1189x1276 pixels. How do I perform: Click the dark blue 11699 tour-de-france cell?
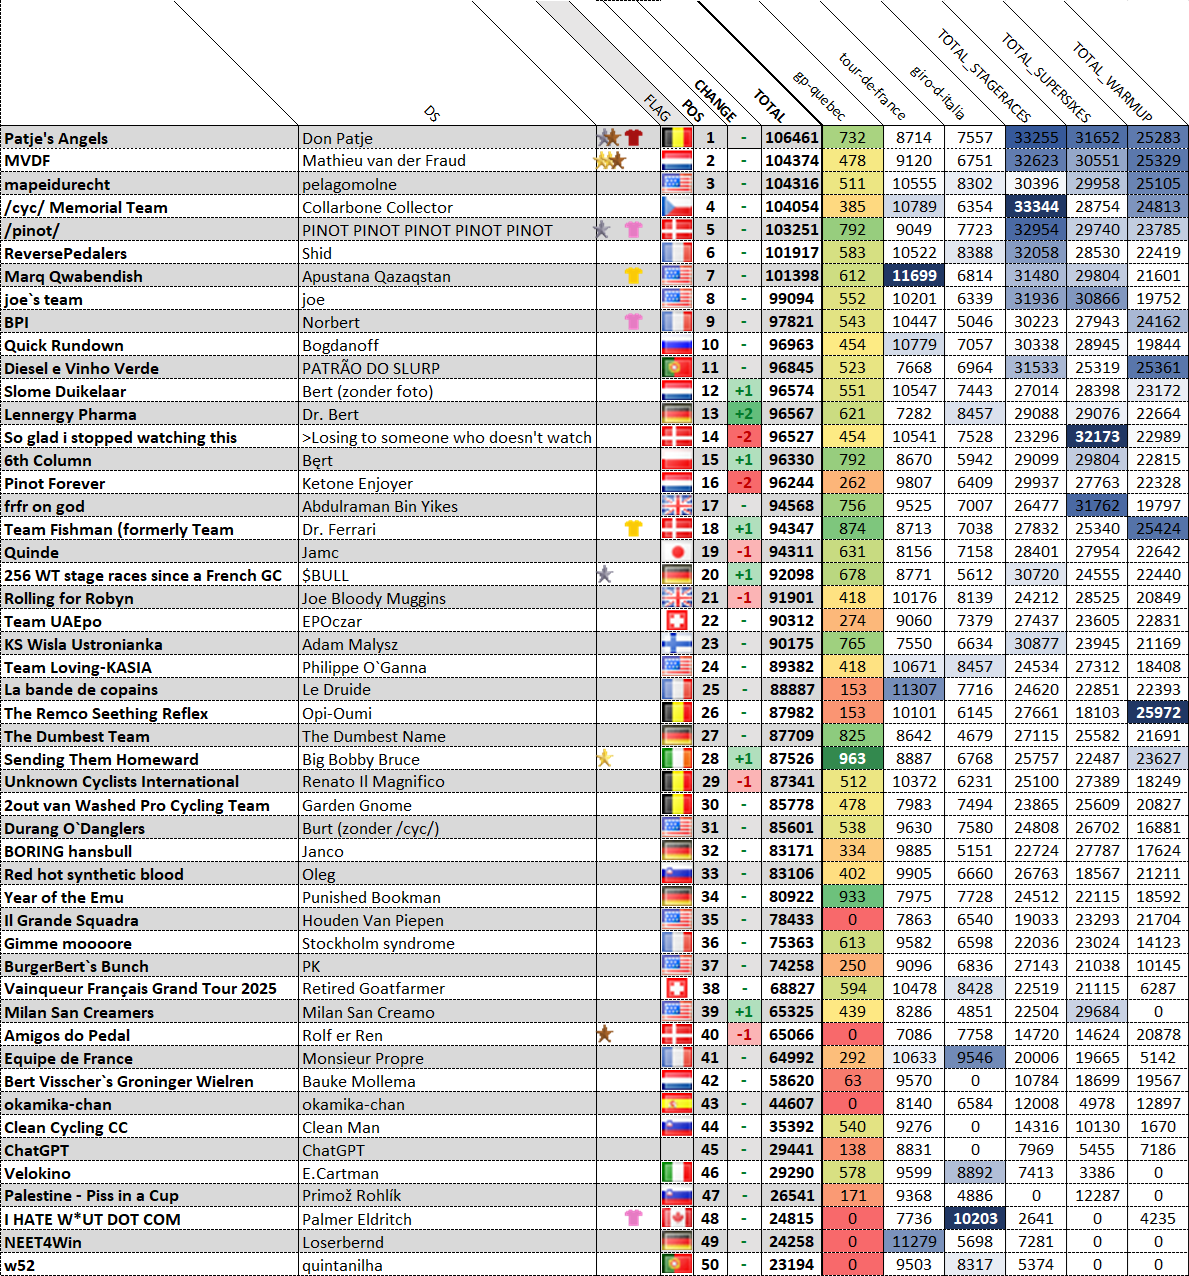[x=914, y=276]
